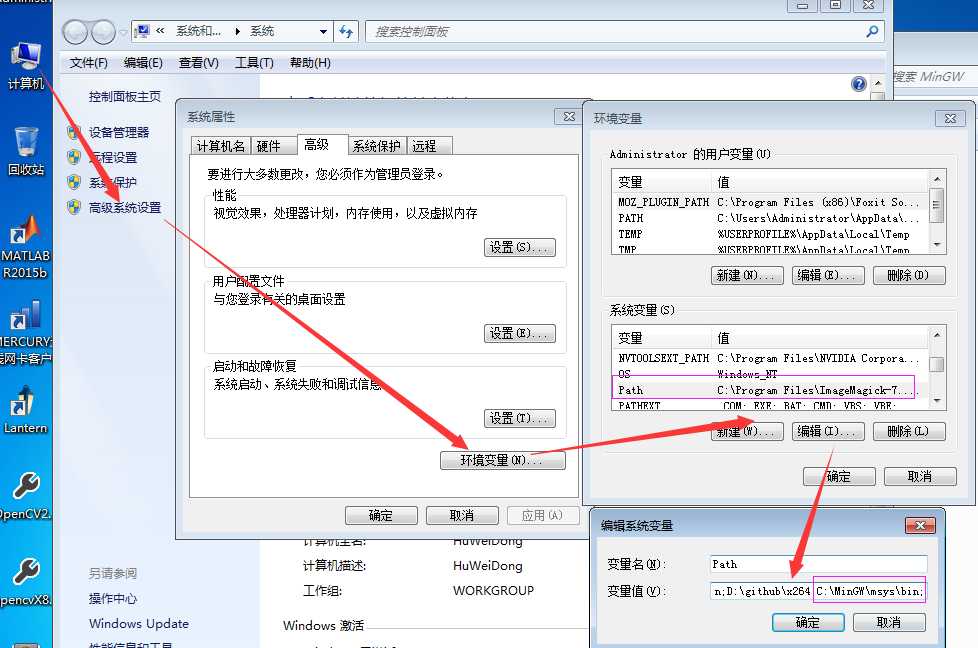Click the 搜索控制面板 search box

pyautogui.click(x=624, y=31)
